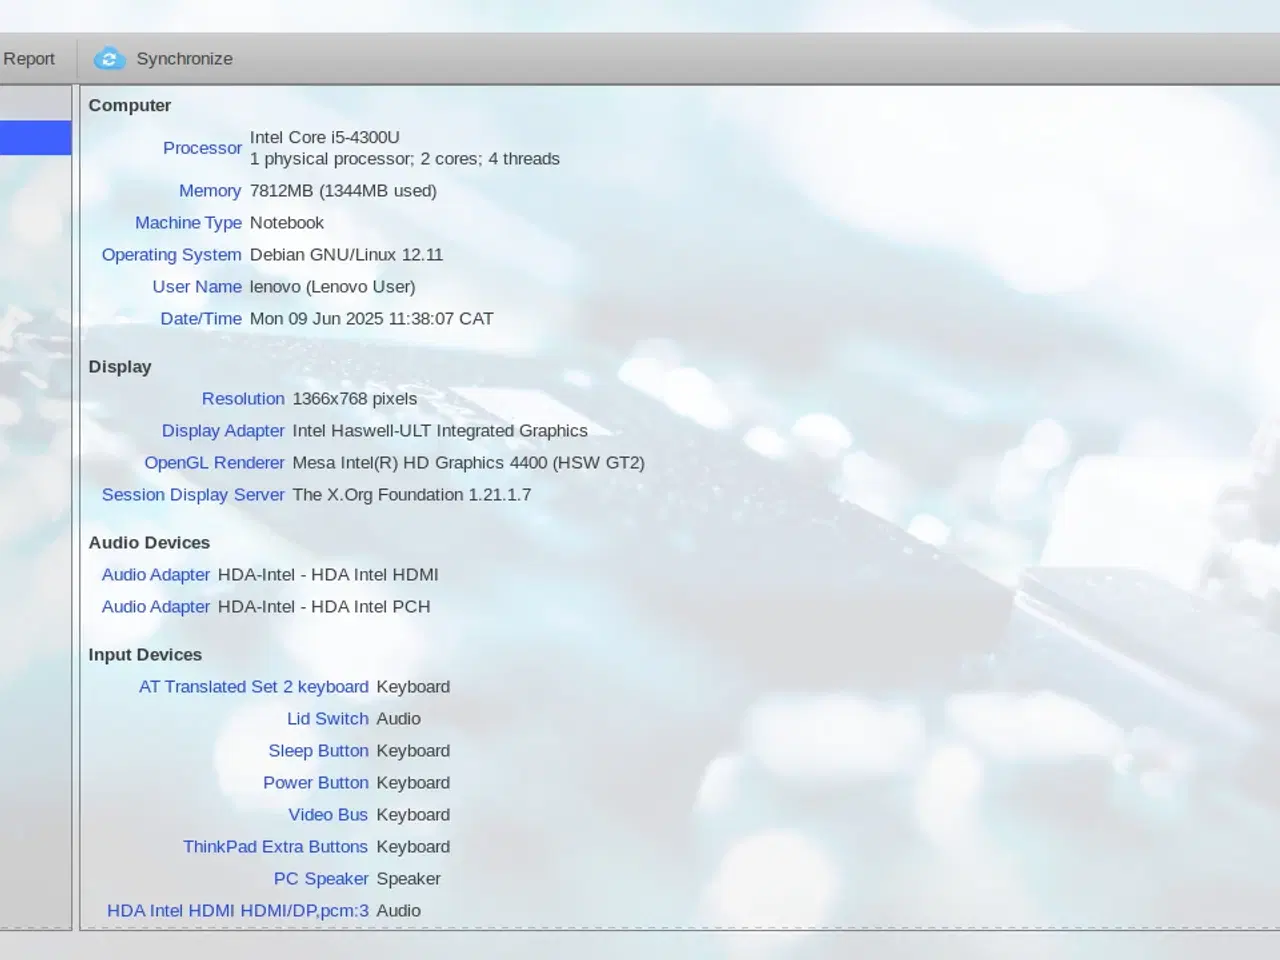Open the Lid Switch input device link
This screenshot has width=1280, height=960.
(x=327, y=719)
